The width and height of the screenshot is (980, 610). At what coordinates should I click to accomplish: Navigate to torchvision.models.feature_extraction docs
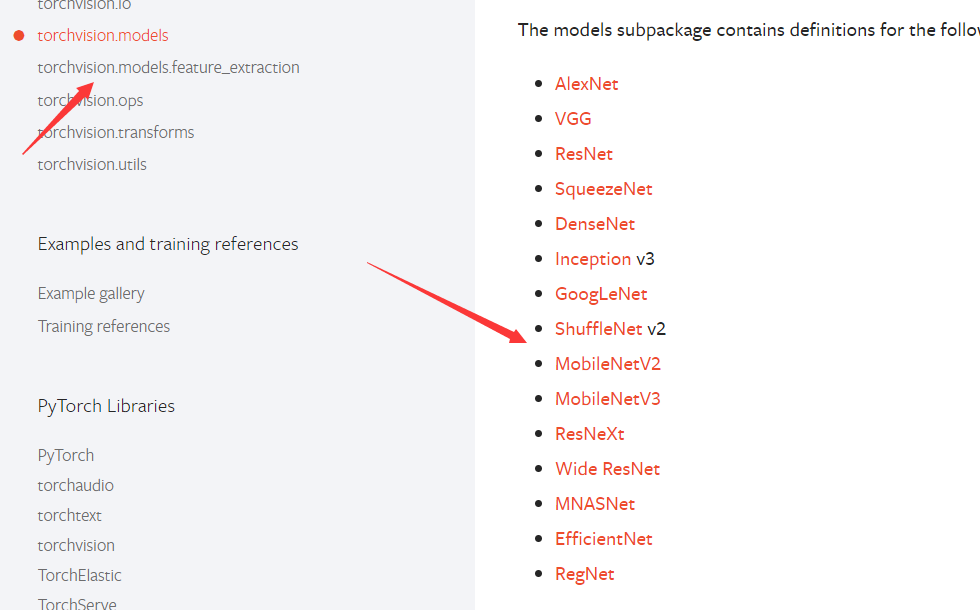click(x=168, y=67)
